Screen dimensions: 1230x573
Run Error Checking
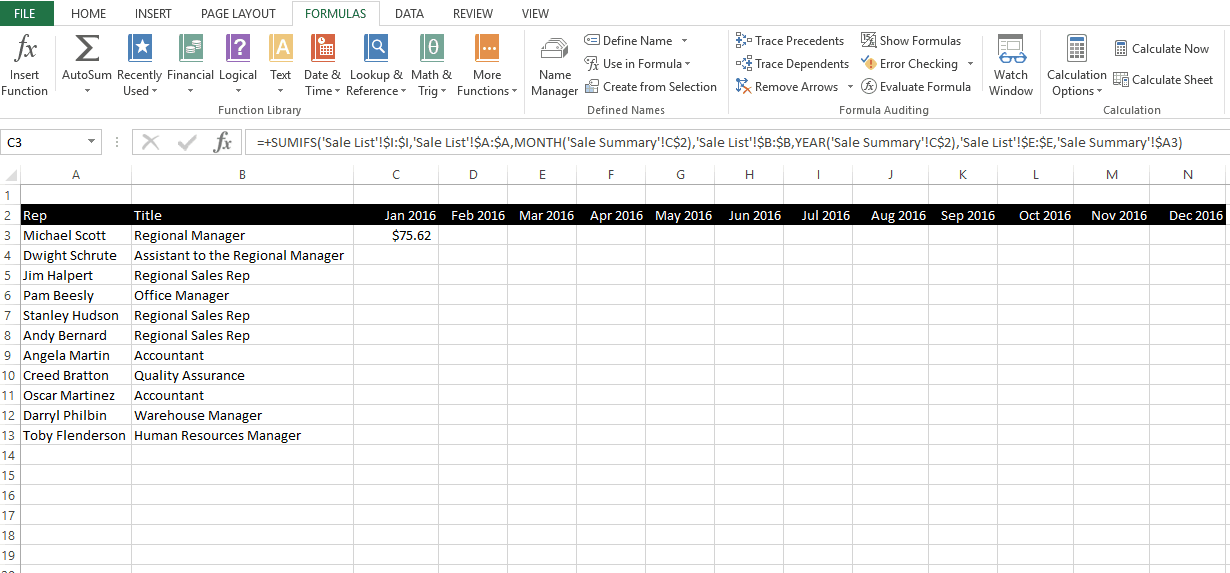(x=909, y=64)
